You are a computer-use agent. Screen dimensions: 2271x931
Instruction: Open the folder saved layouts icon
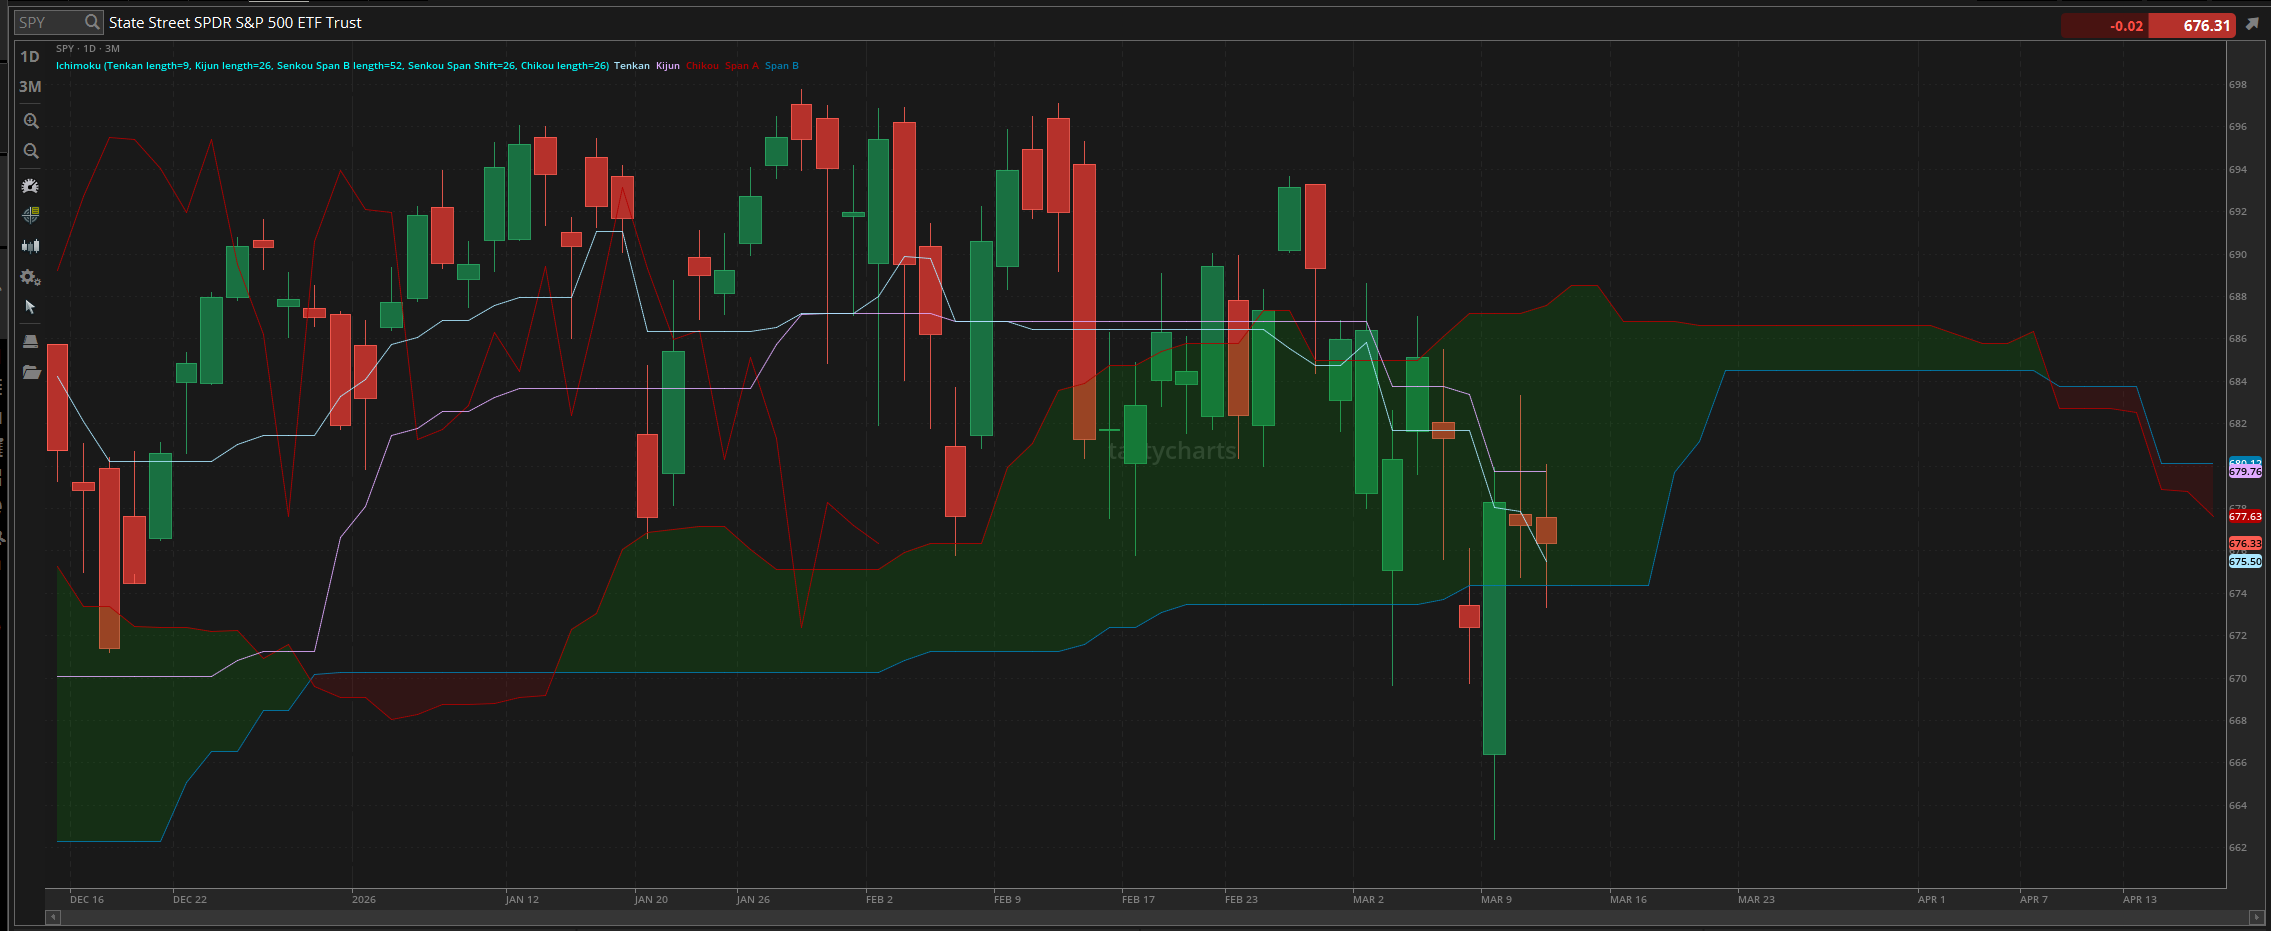coord(31,372)
